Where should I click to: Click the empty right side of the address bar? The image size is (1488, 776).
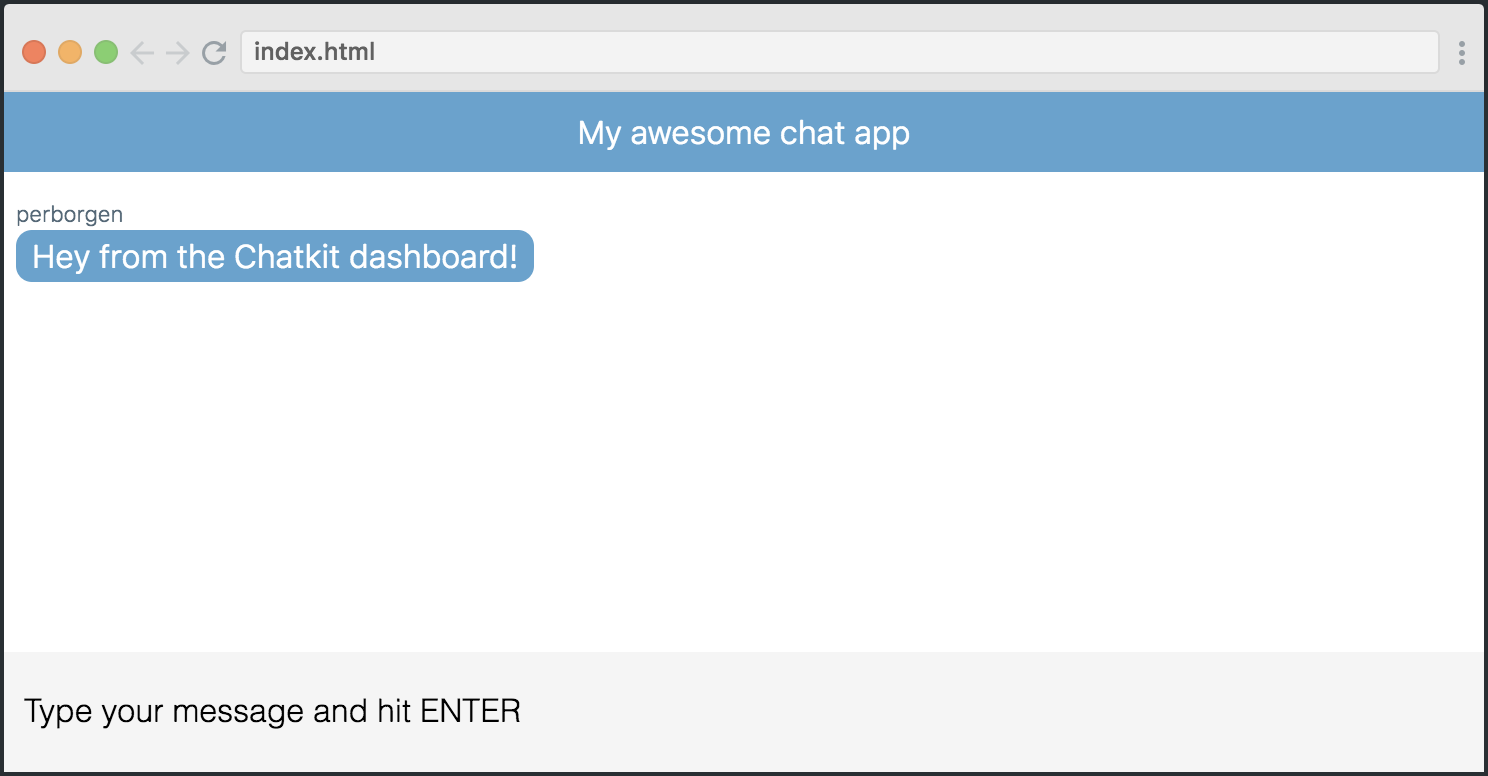[900, 52]
